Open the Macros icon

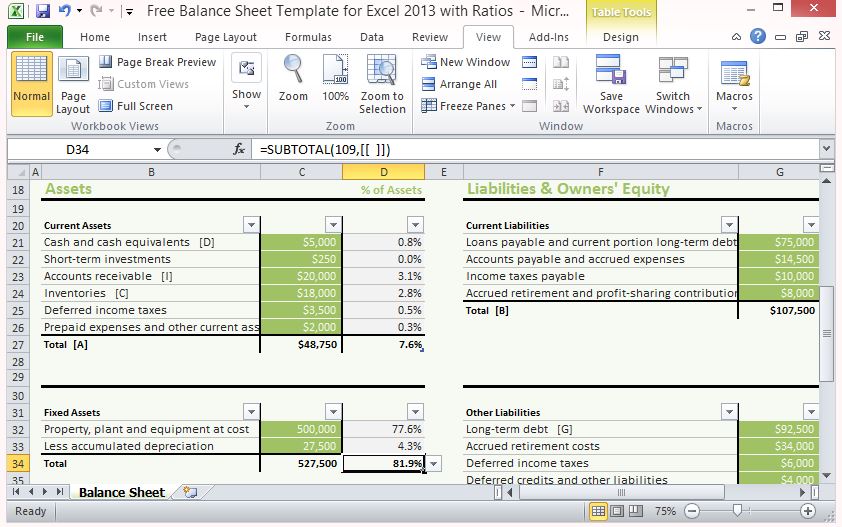tap(734, 74)
